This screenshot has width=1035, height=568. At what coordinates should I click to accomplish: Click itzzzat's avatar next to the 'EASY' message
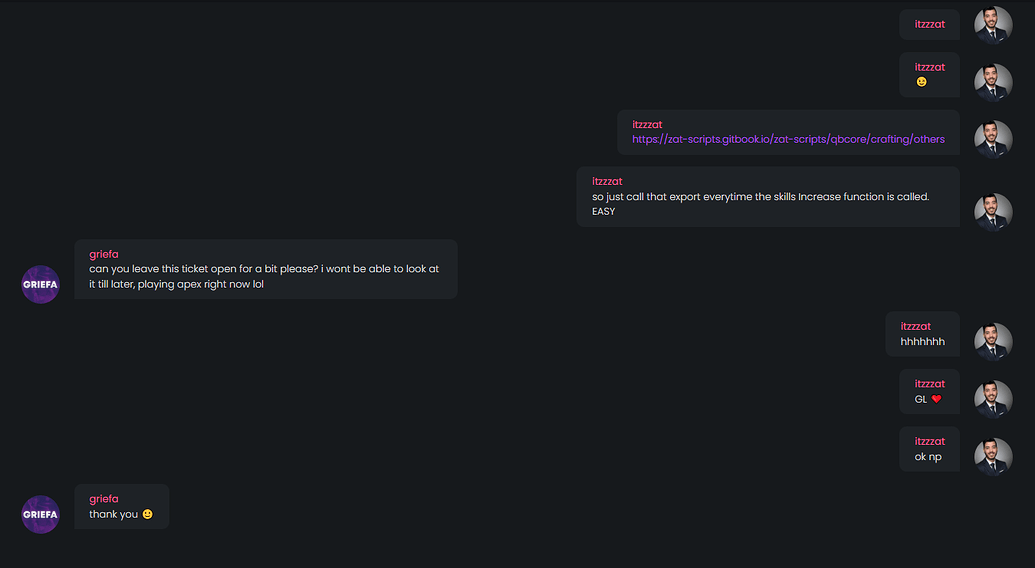[x=993, y=212]
